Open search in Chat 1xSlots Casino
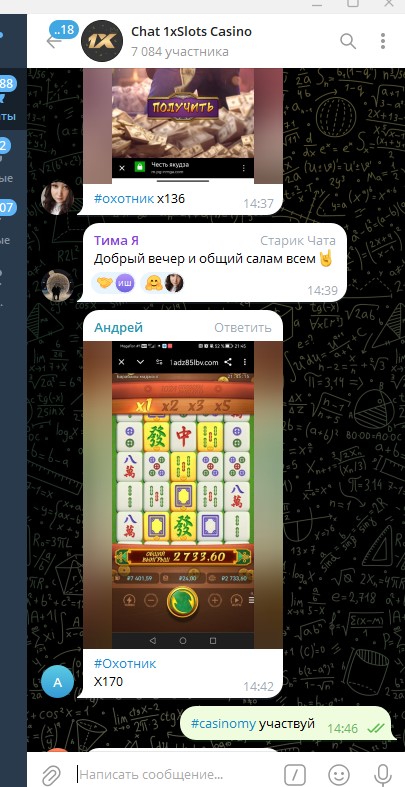 (348, 41)
